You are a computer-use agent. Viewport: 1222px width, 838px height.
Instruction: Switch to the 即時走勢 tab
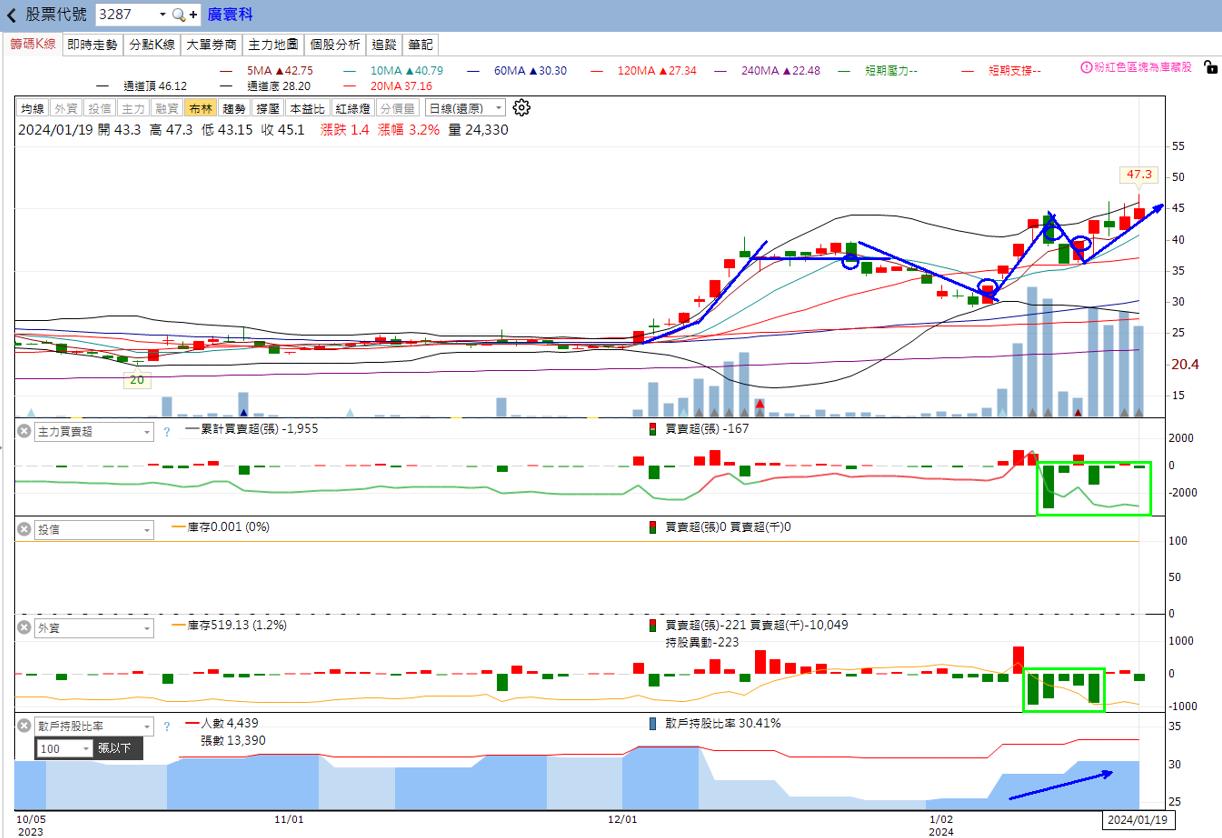pos(92,45)
